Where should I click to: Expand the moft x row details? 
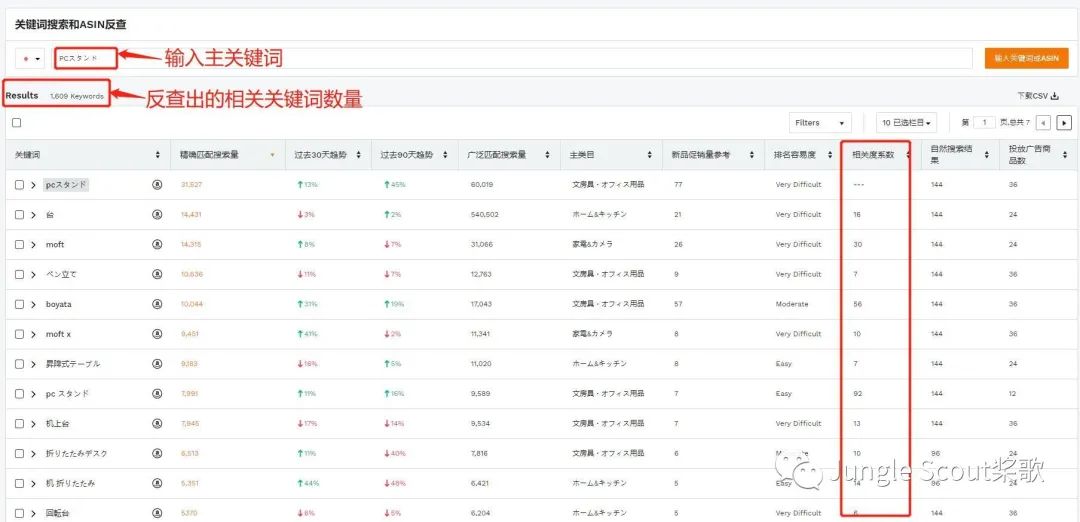point(33,334)
